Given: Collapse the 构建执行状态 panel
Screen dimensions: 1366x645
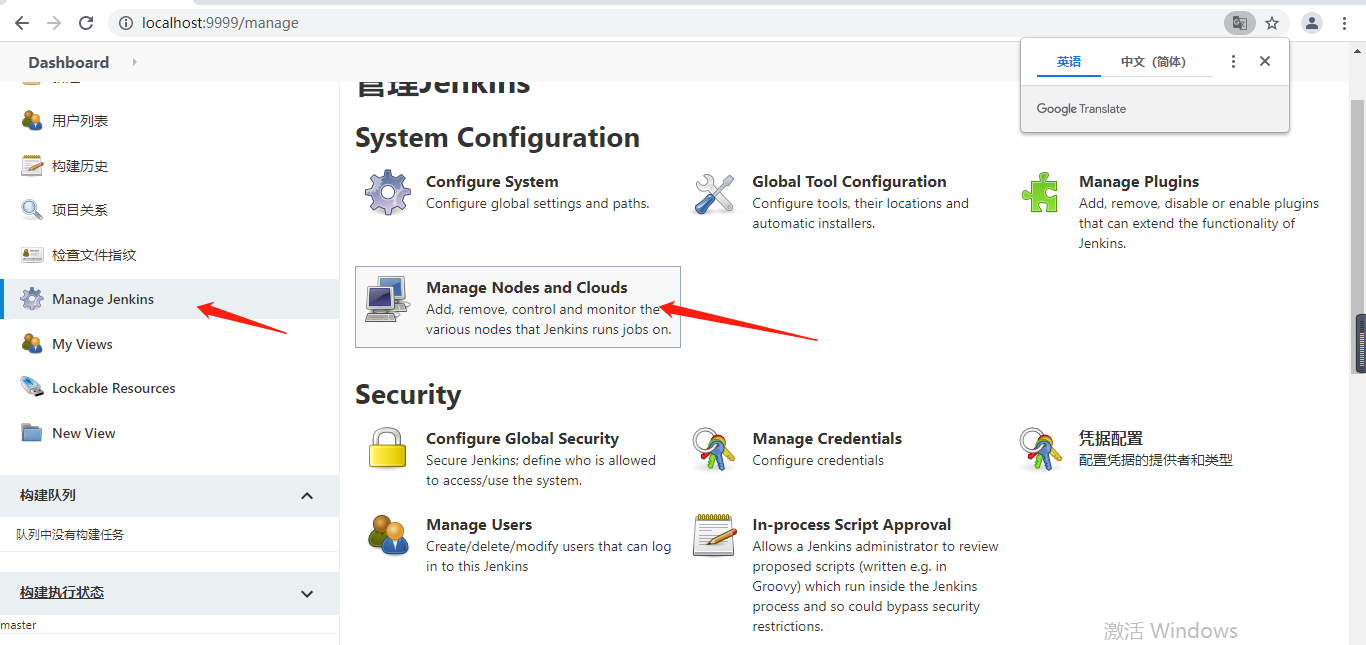Looking at the screenshot, I should pos(307,593).
